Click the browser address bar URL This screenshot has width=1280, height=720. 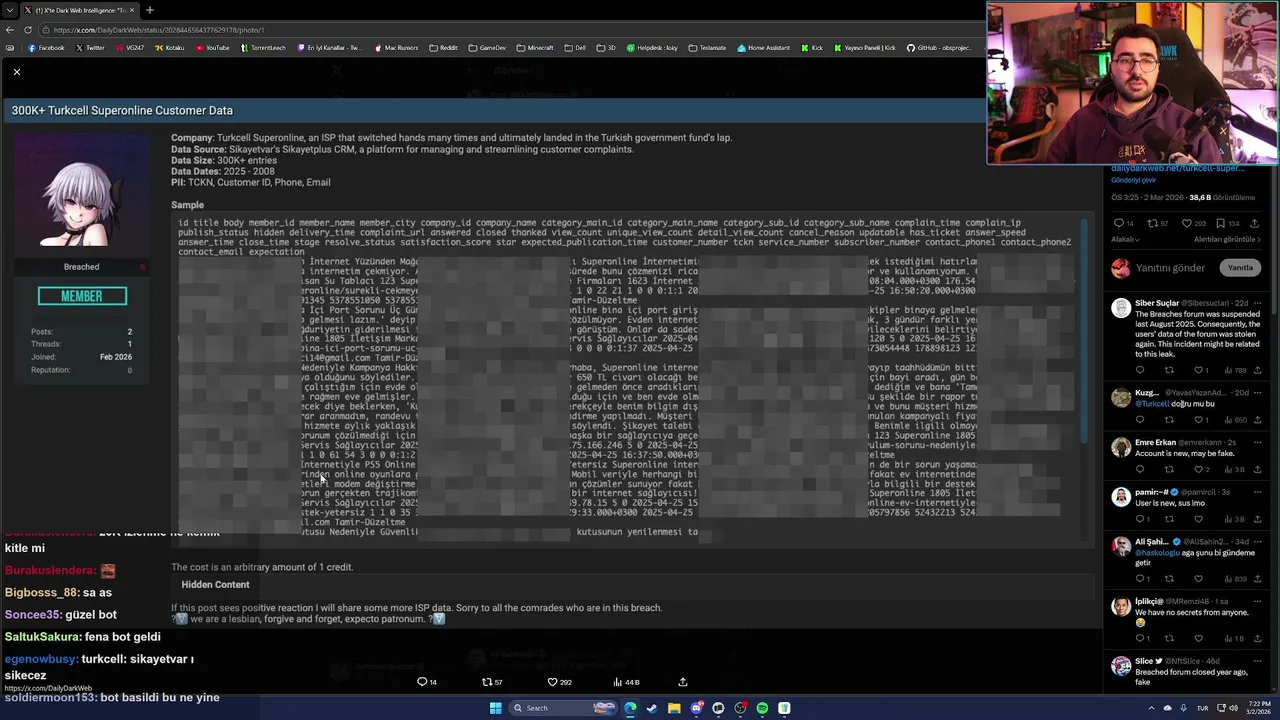point(159,30)
